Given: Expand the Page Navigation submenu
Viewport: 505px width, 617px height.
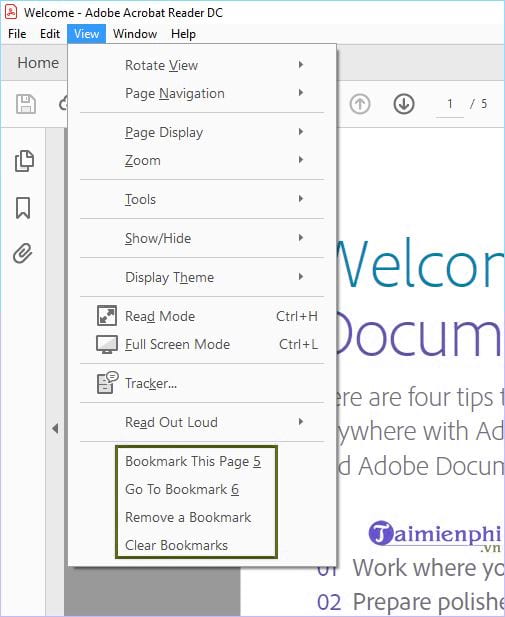Looking at the screenshot, I should 202,93.
